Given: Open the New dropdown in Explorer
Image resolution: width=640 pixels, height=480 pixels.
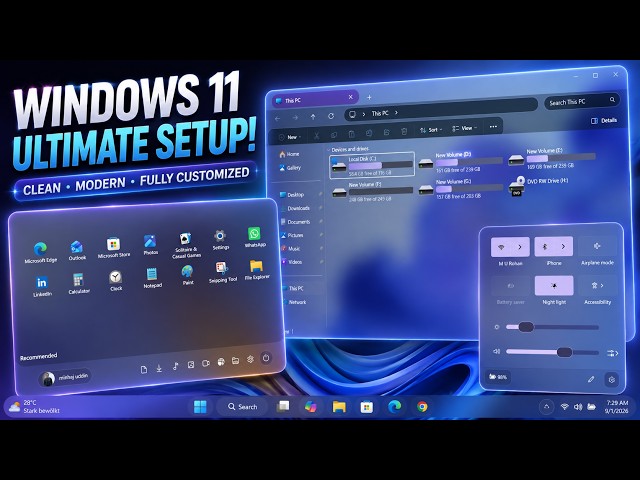Looking at the screenshot, I should pos(290,137).
